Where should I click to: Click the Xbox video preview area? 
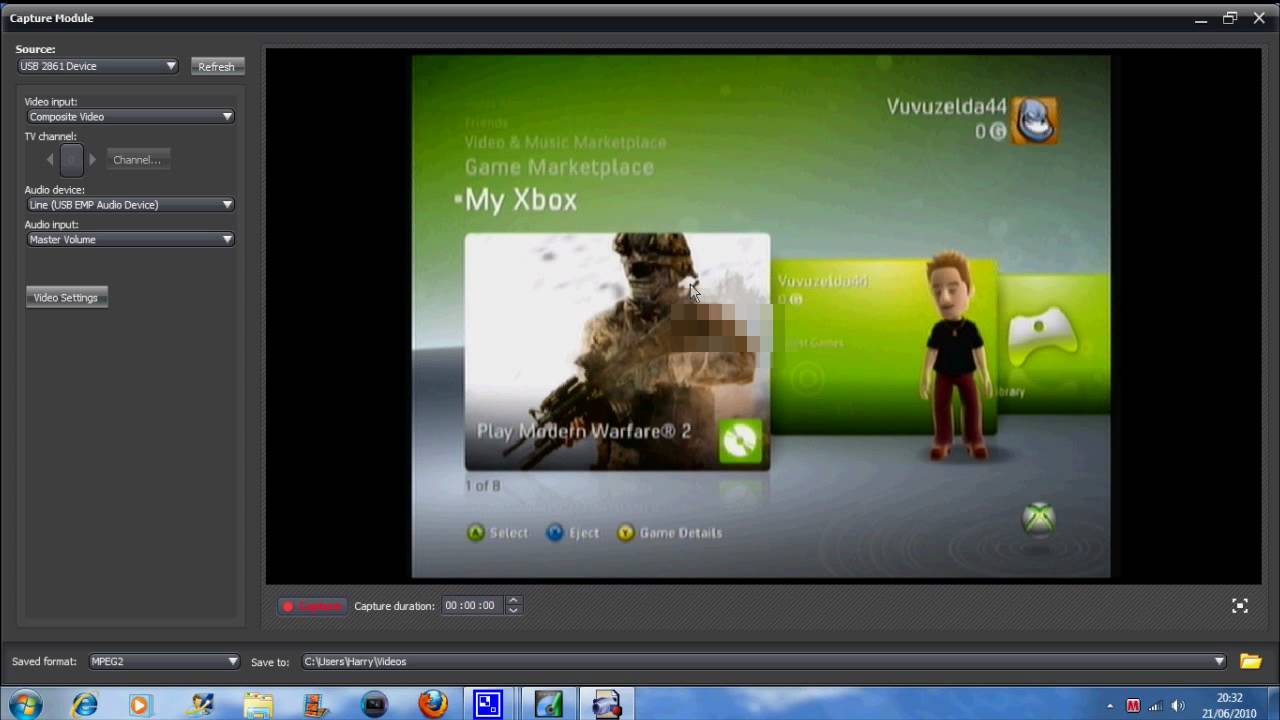point(761,316)
